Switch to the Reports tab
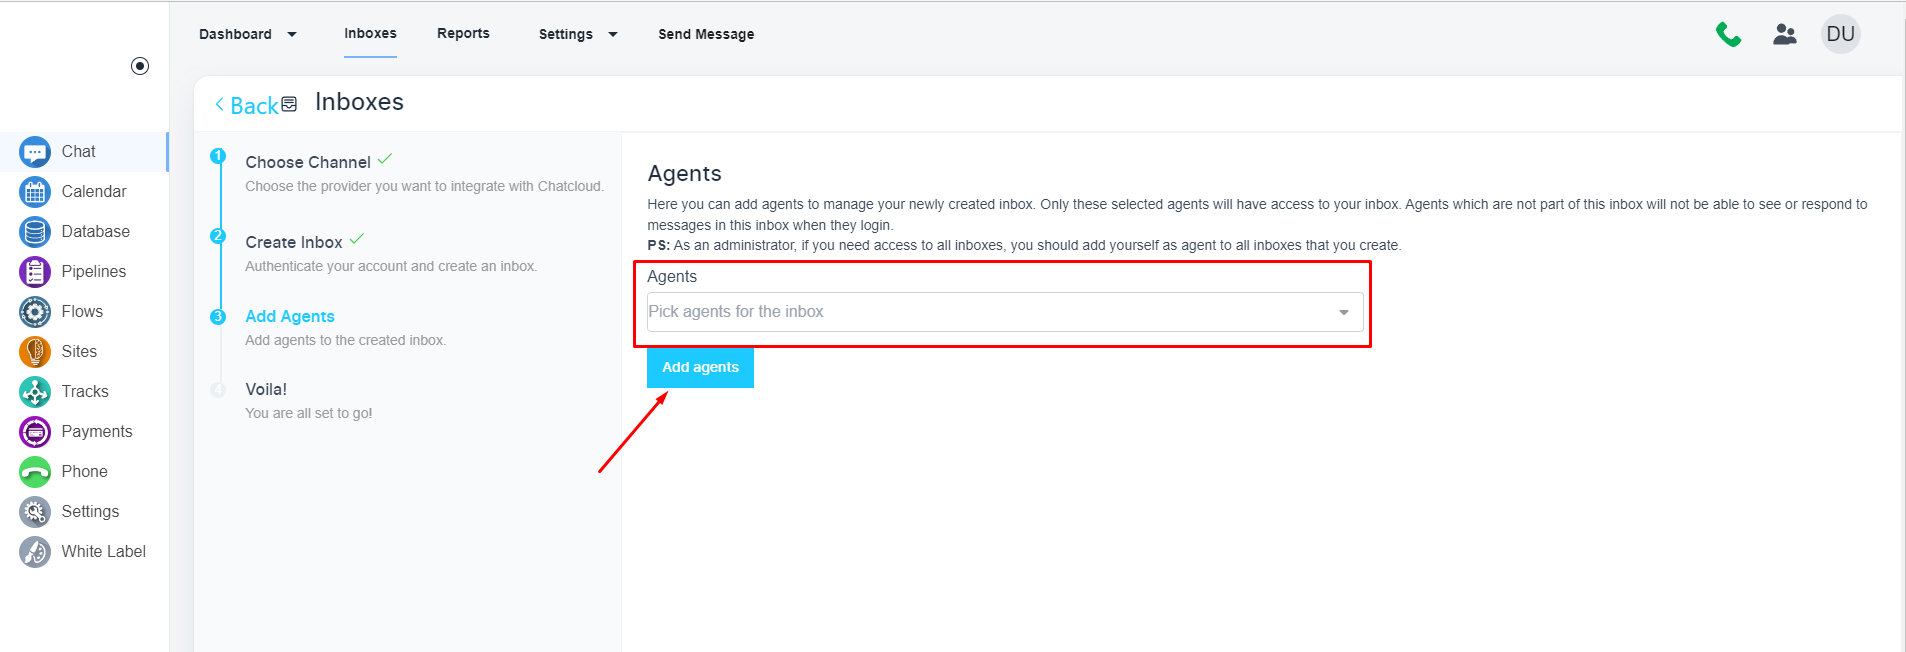This screenshot has height=652, width=1906. [x=463, y=33]
